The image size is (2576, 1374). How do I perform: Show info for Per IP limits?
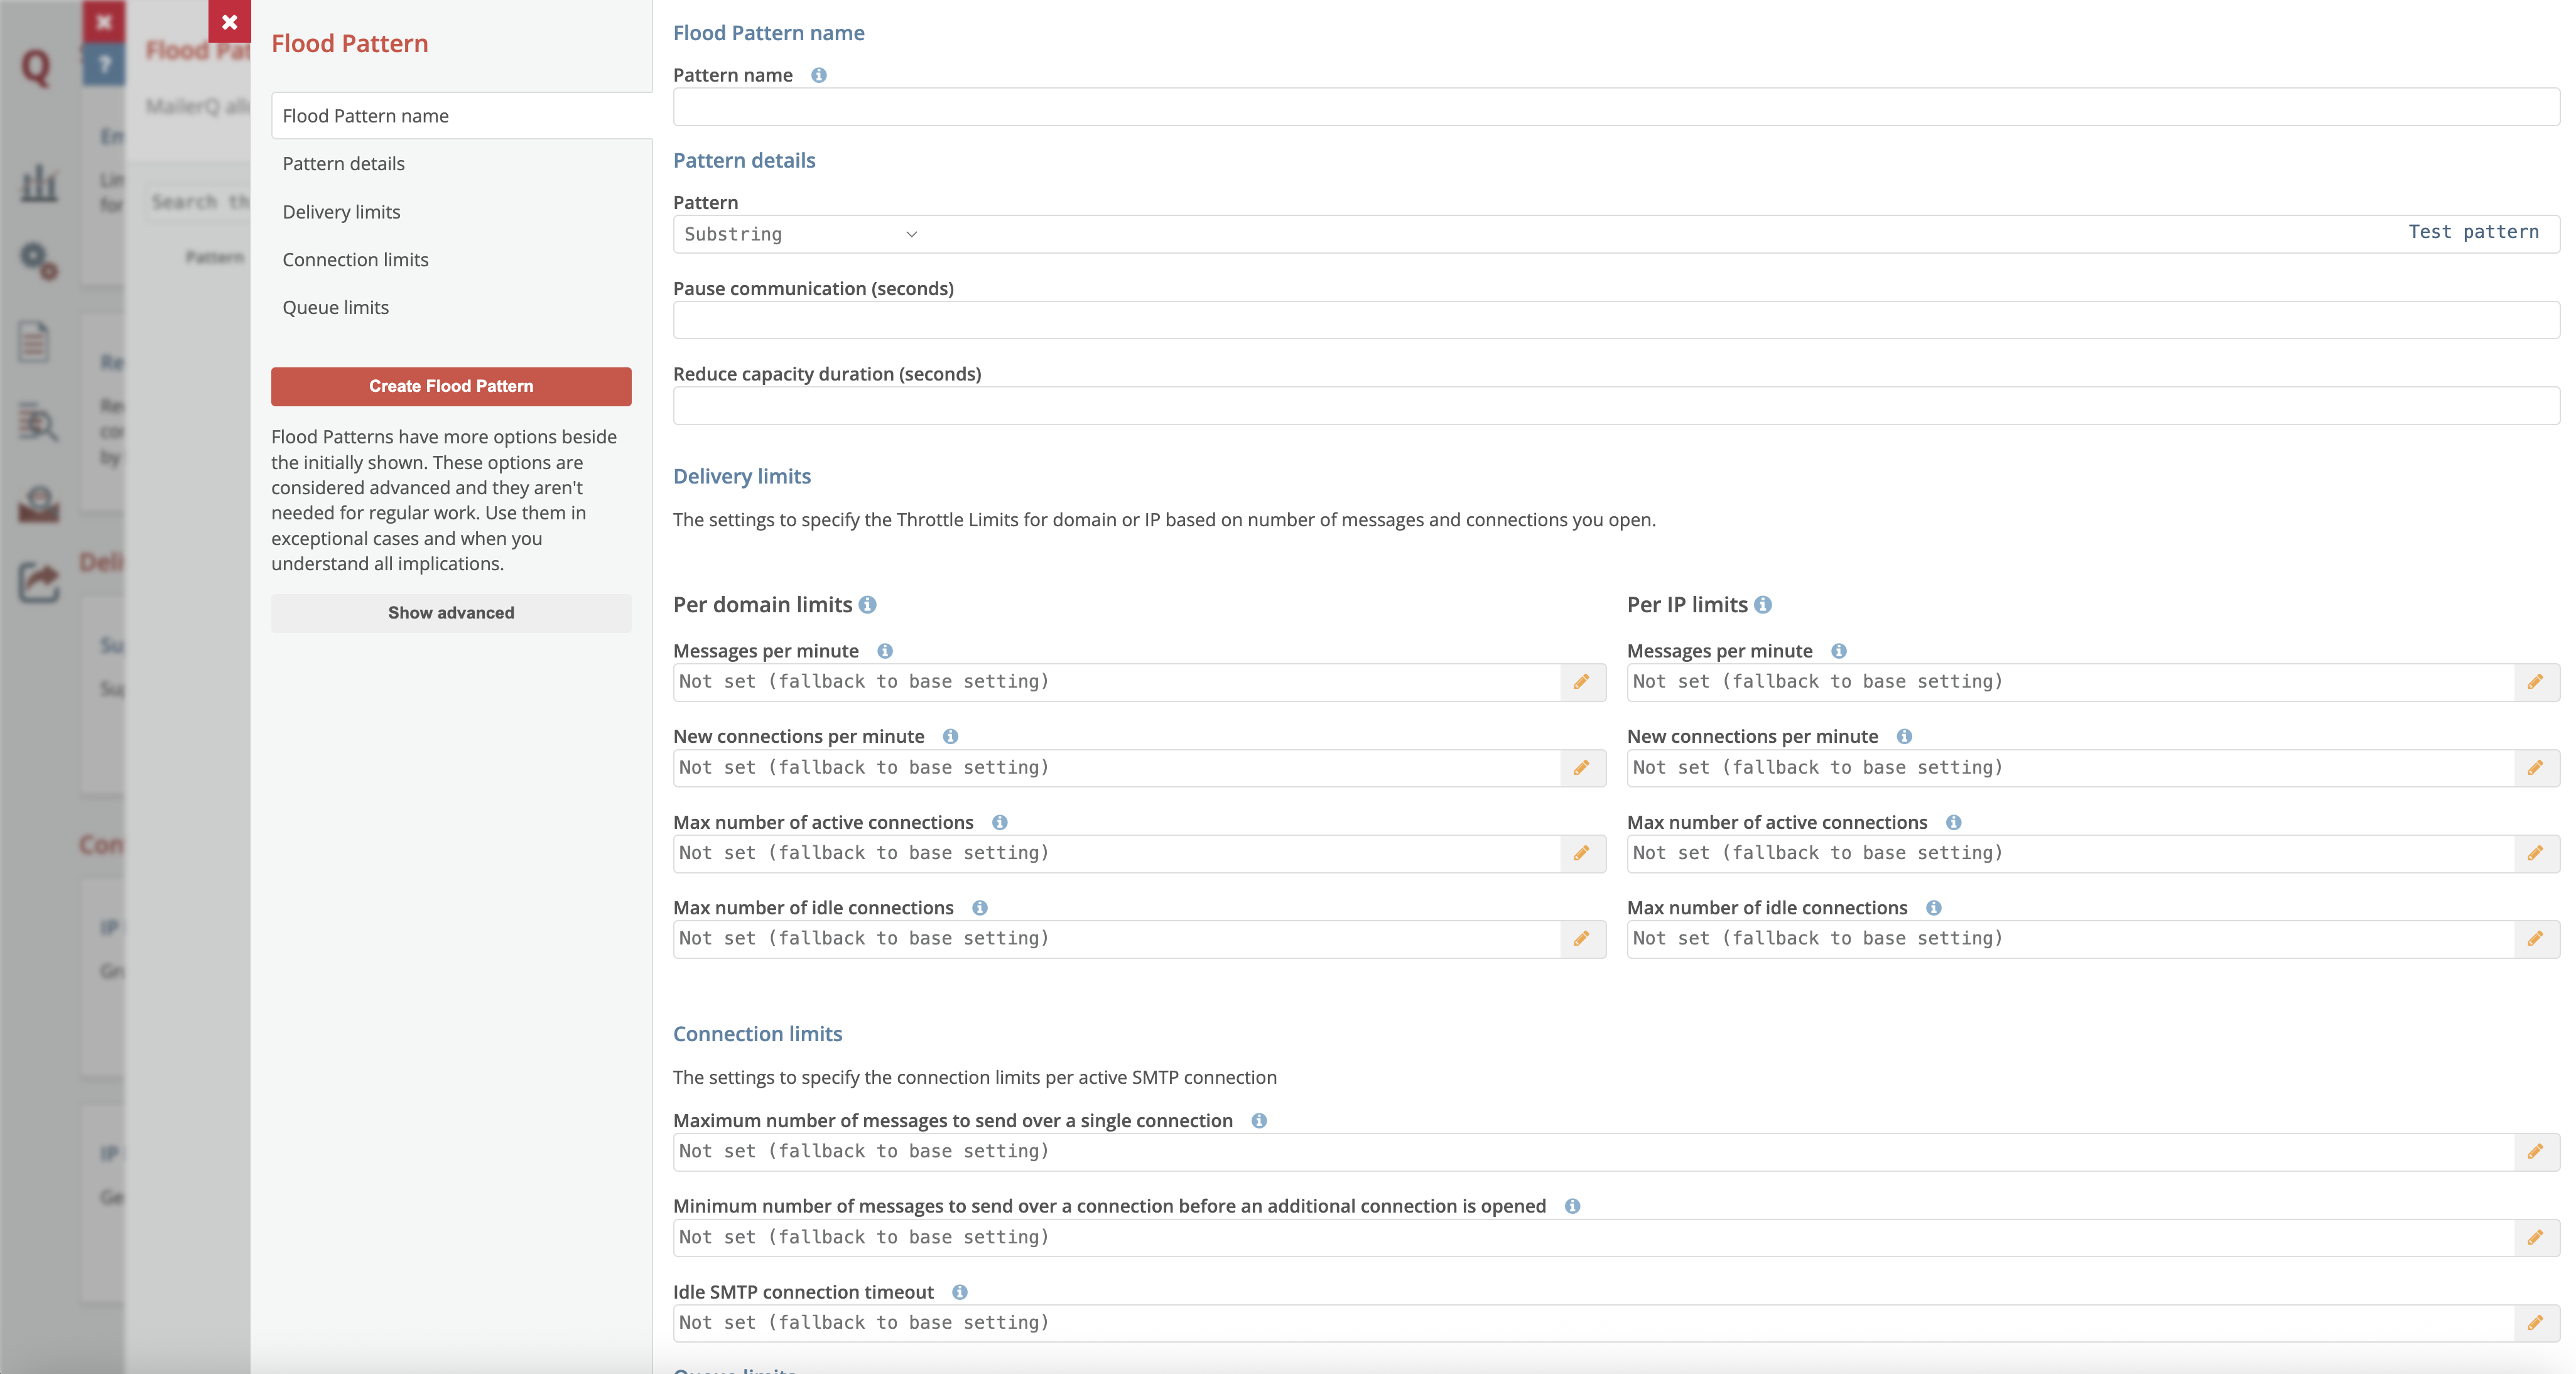point(1763,605)
